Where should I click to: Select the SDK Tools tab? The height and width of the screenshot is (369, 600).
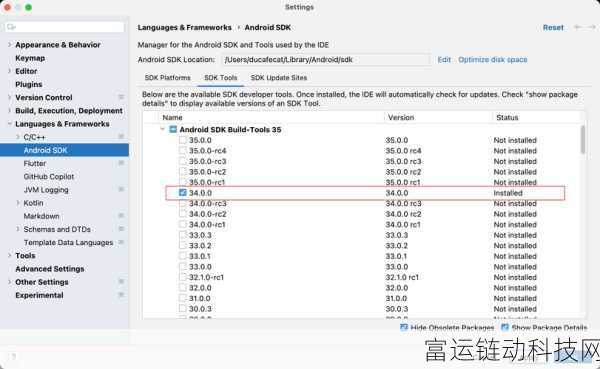220,78
